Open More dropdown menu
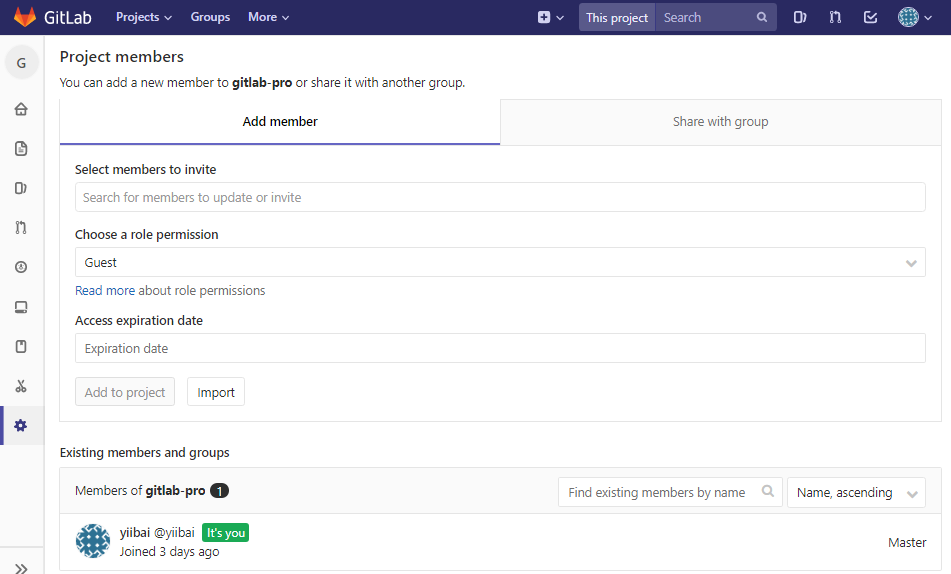This screenshot has height=574, width=951. click(x=269, y=17)
